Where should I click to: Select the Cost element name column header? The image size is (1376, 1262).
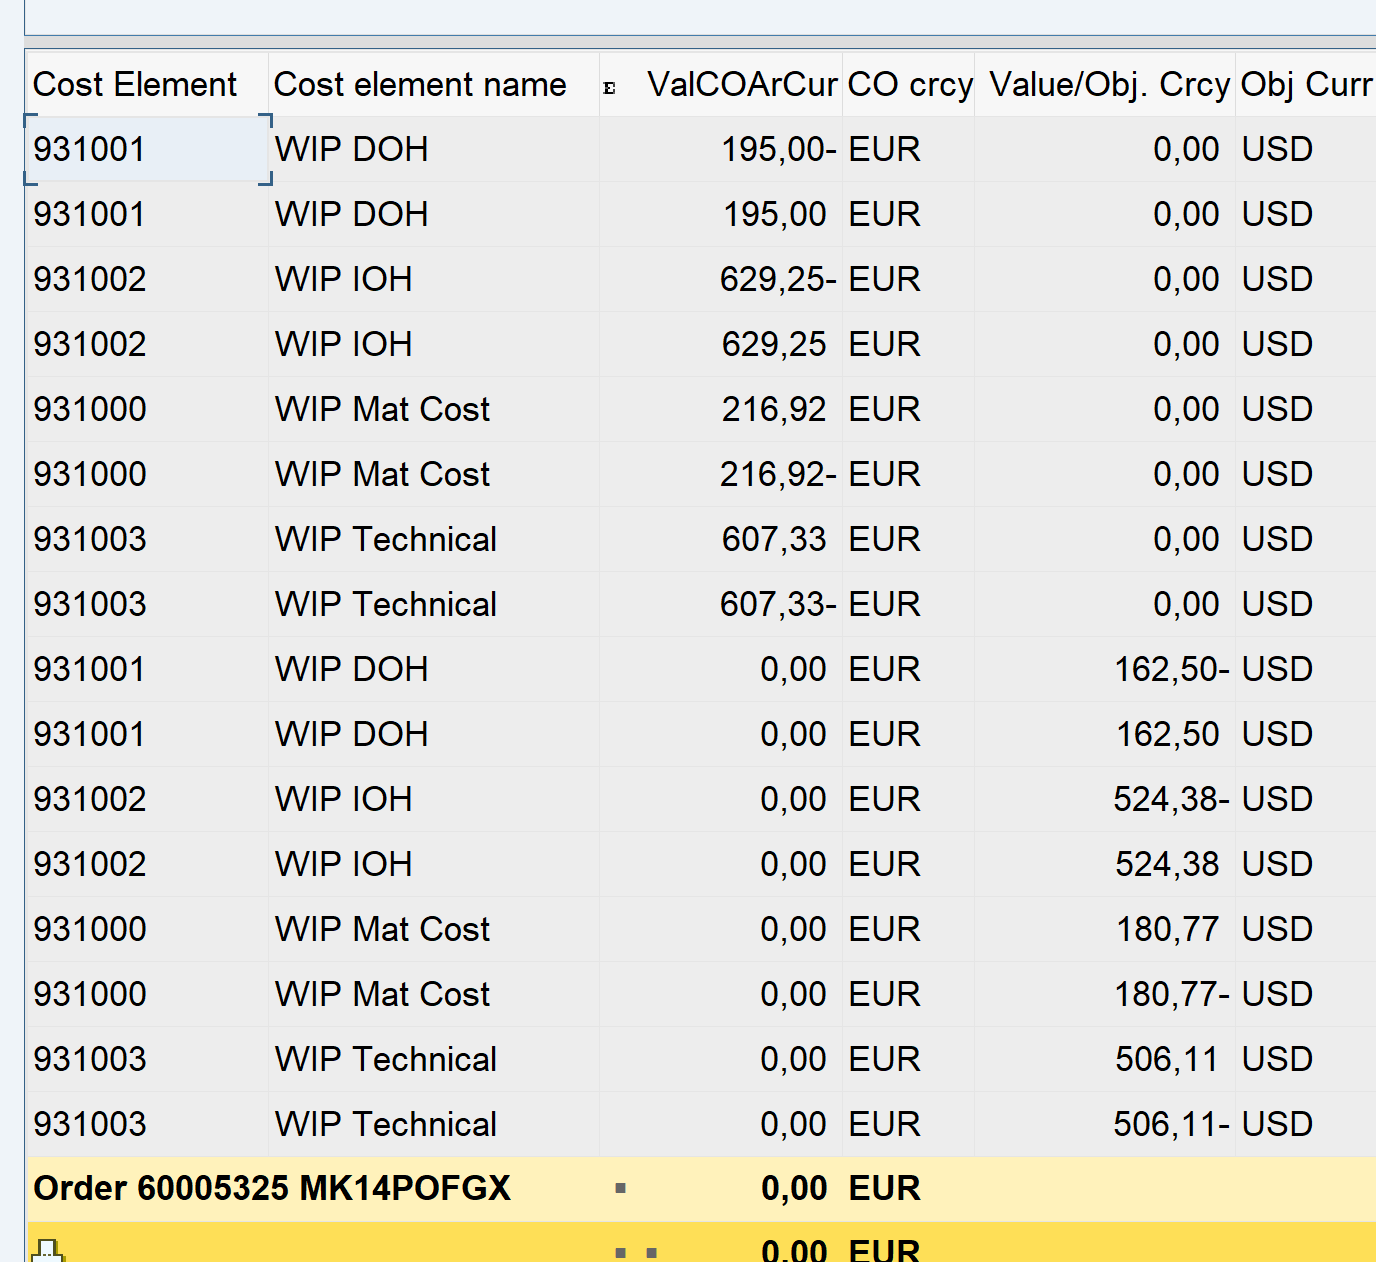tap(420, 85)
